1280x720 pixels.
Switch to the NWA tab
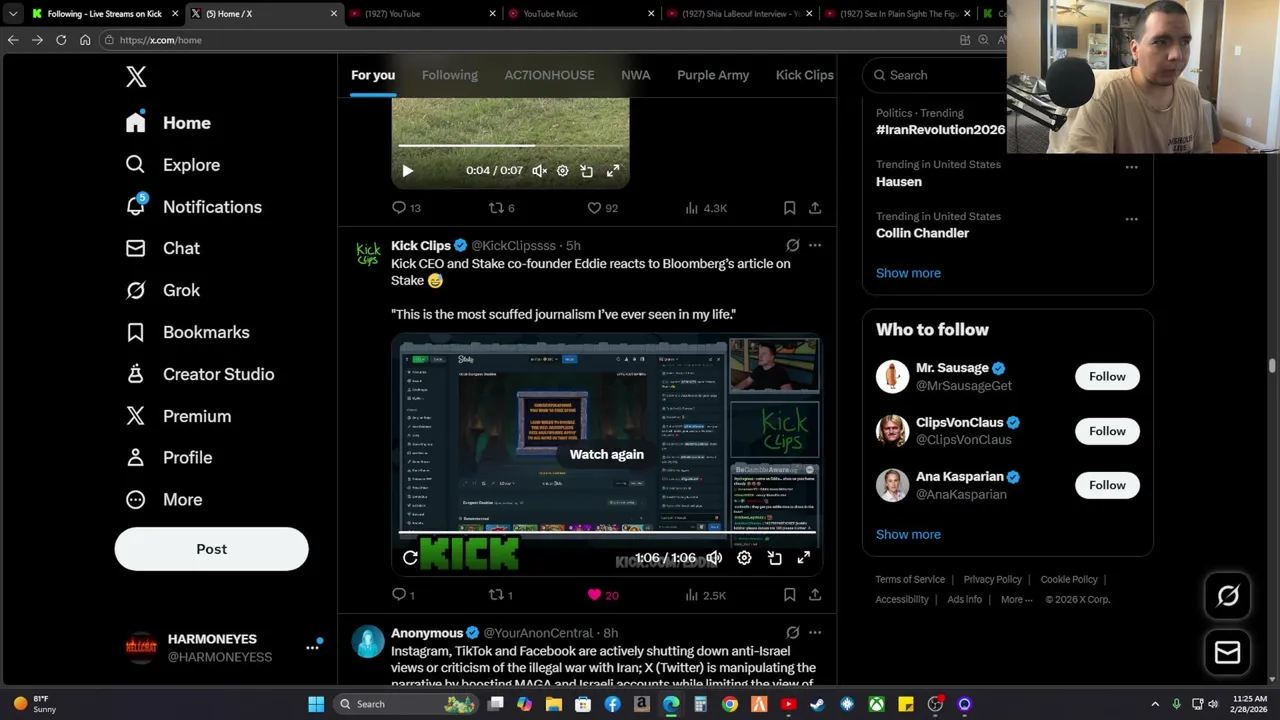point(635,75)
